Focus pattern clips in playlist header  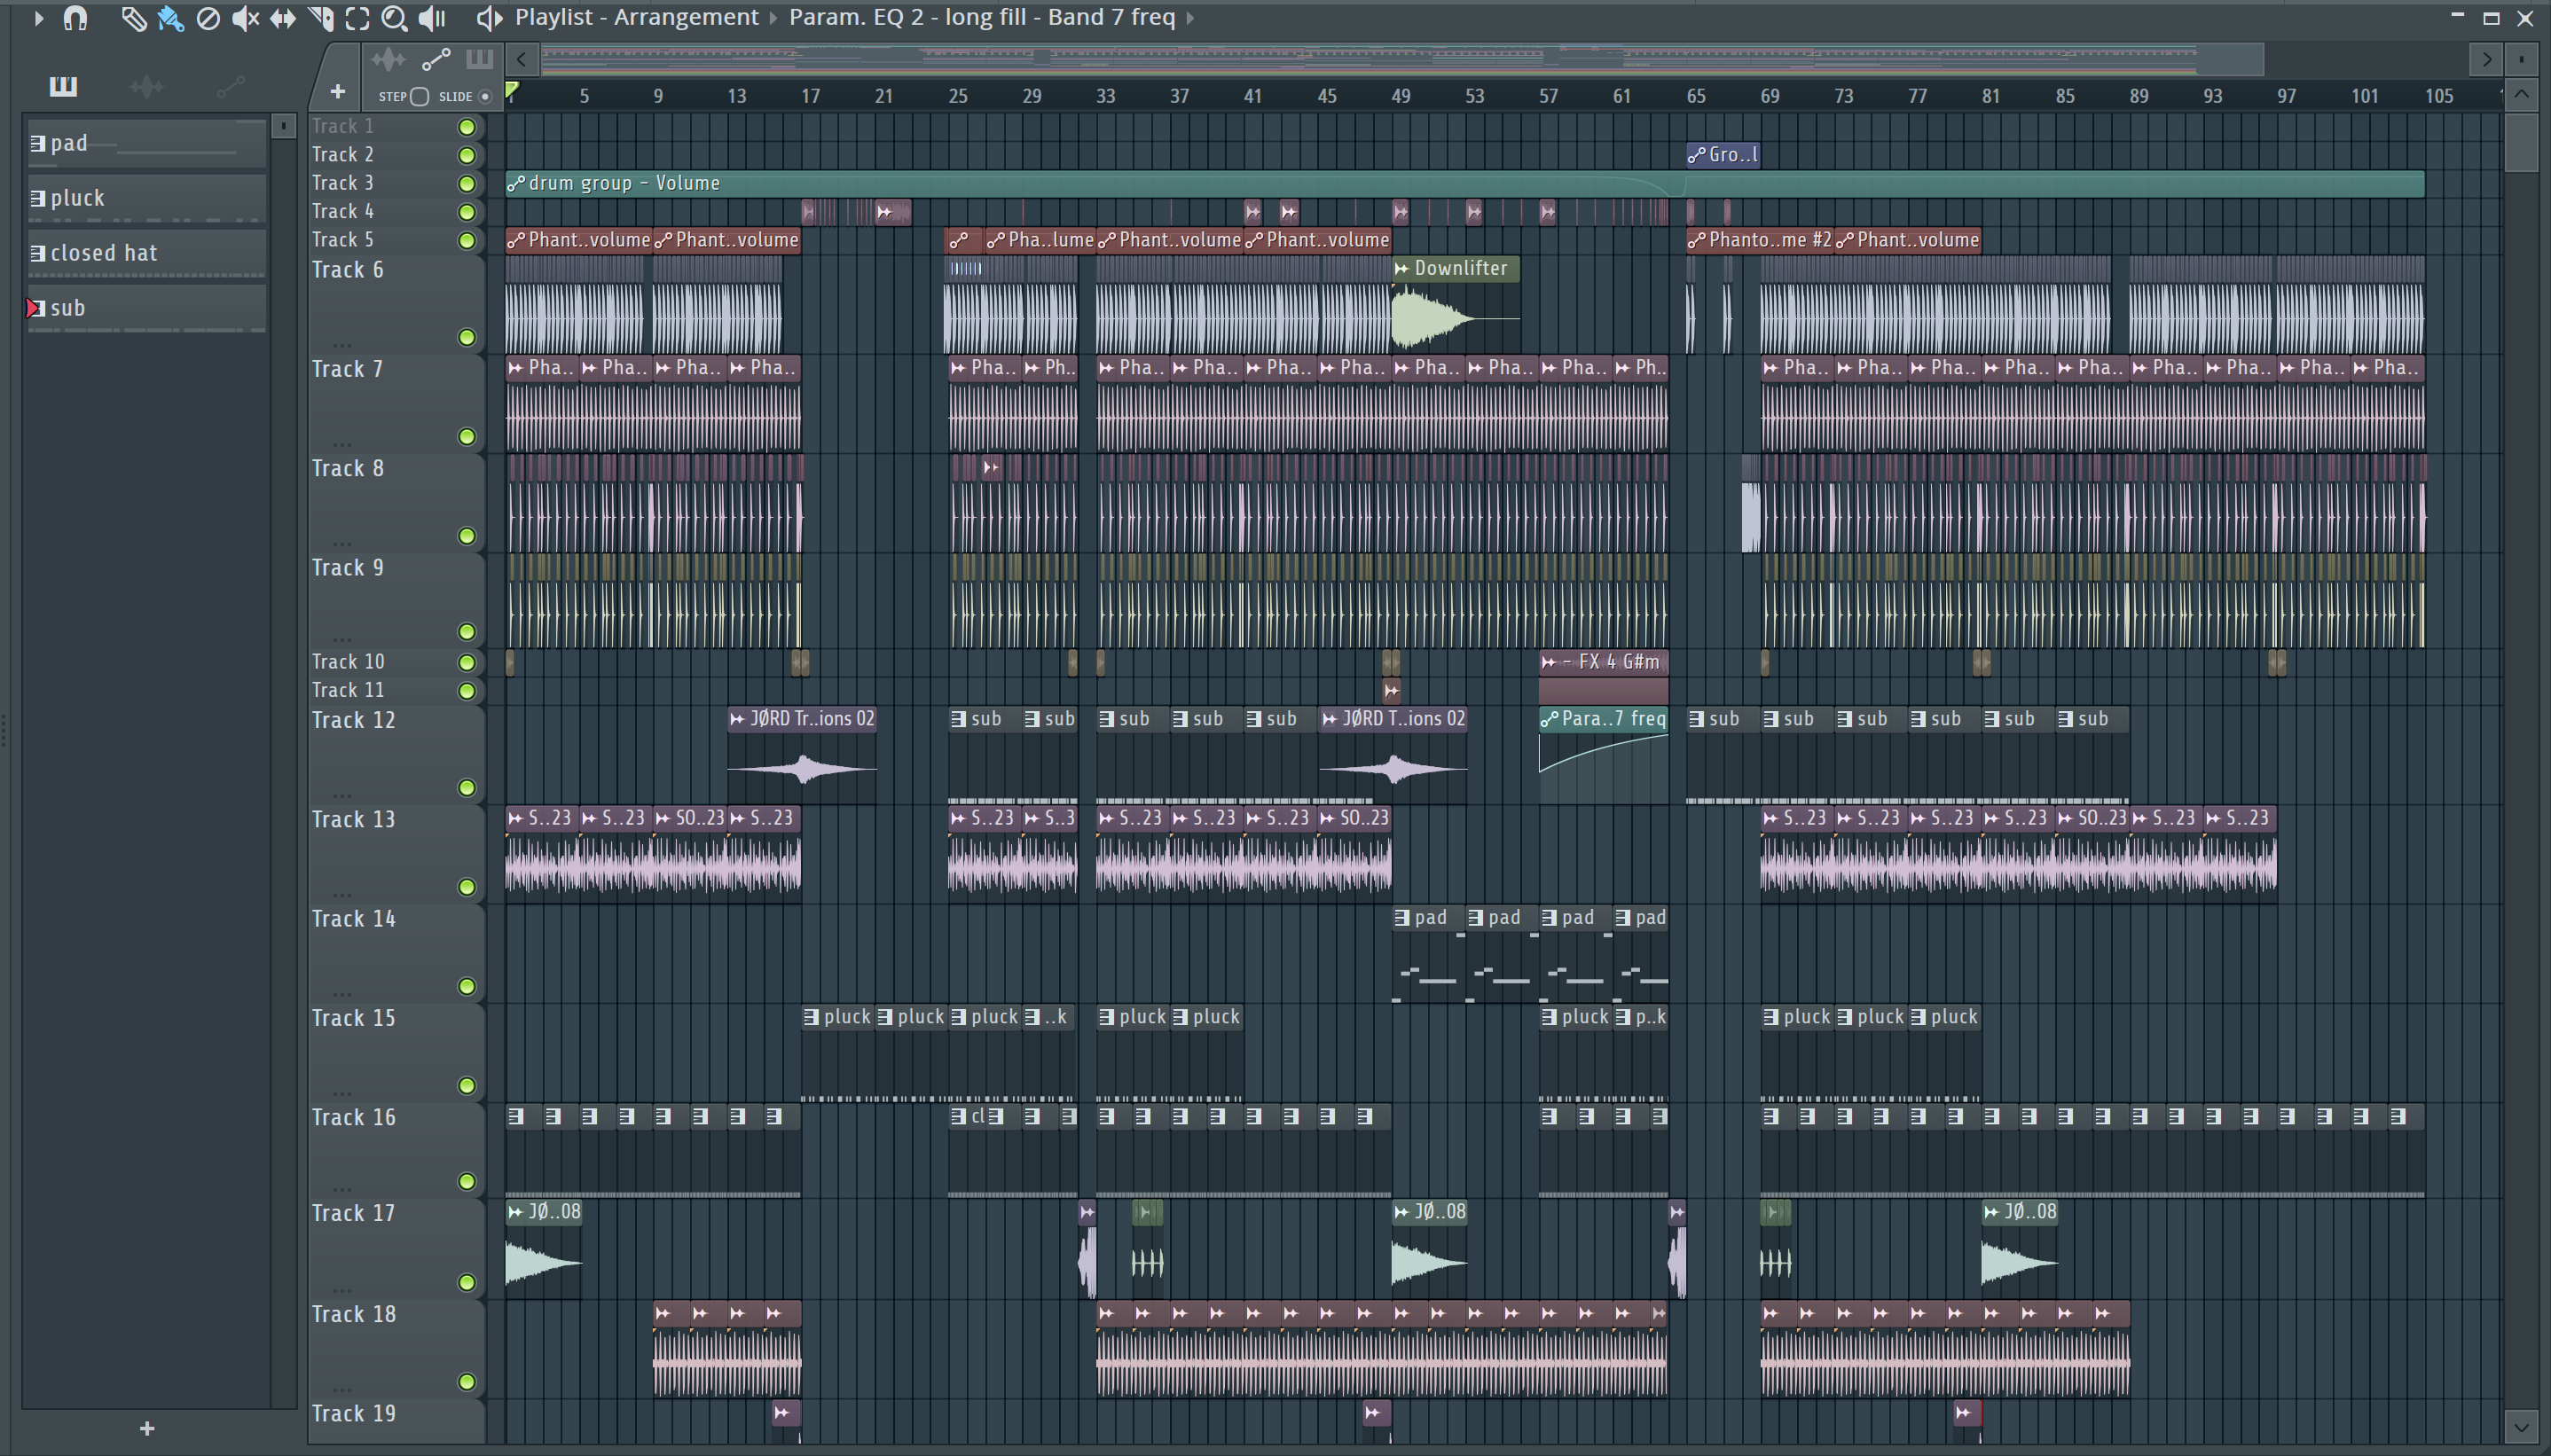click(x=480, y=59)
